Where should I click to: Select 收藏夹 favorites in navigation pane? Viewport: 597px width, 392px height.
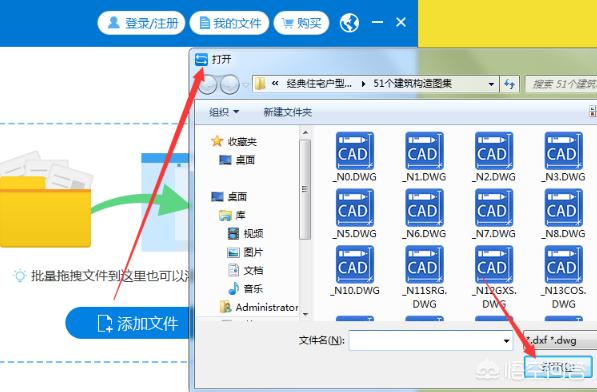[x=234, y=142]
